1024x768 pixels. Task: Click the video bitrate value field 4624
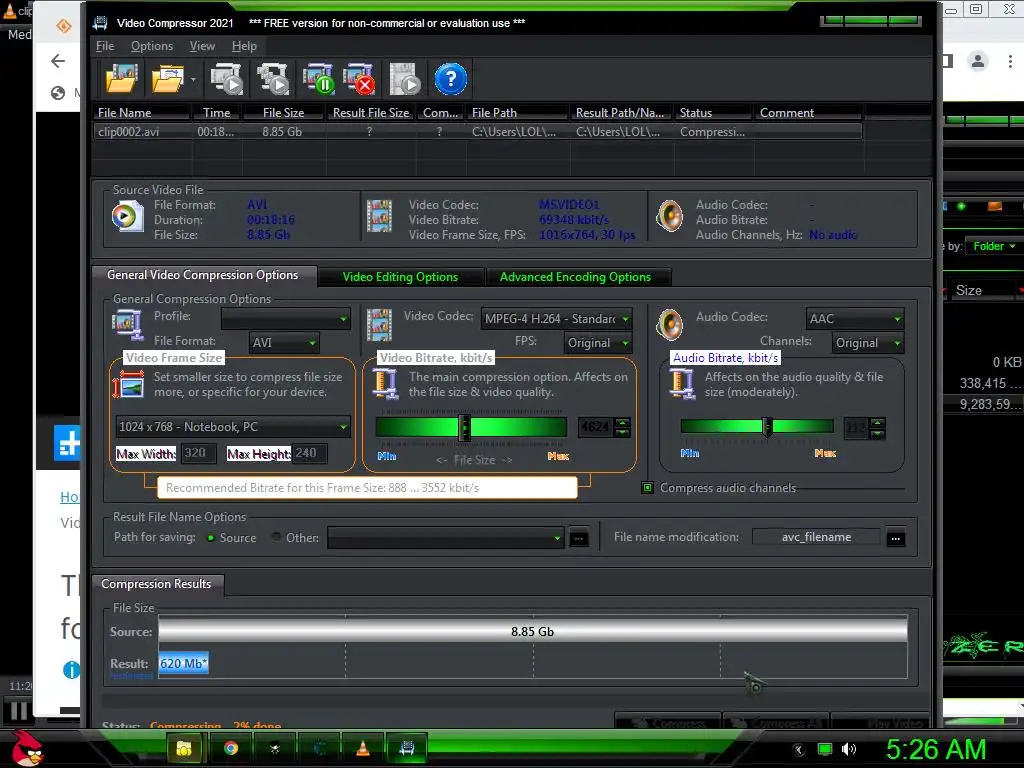pos(596,427)
